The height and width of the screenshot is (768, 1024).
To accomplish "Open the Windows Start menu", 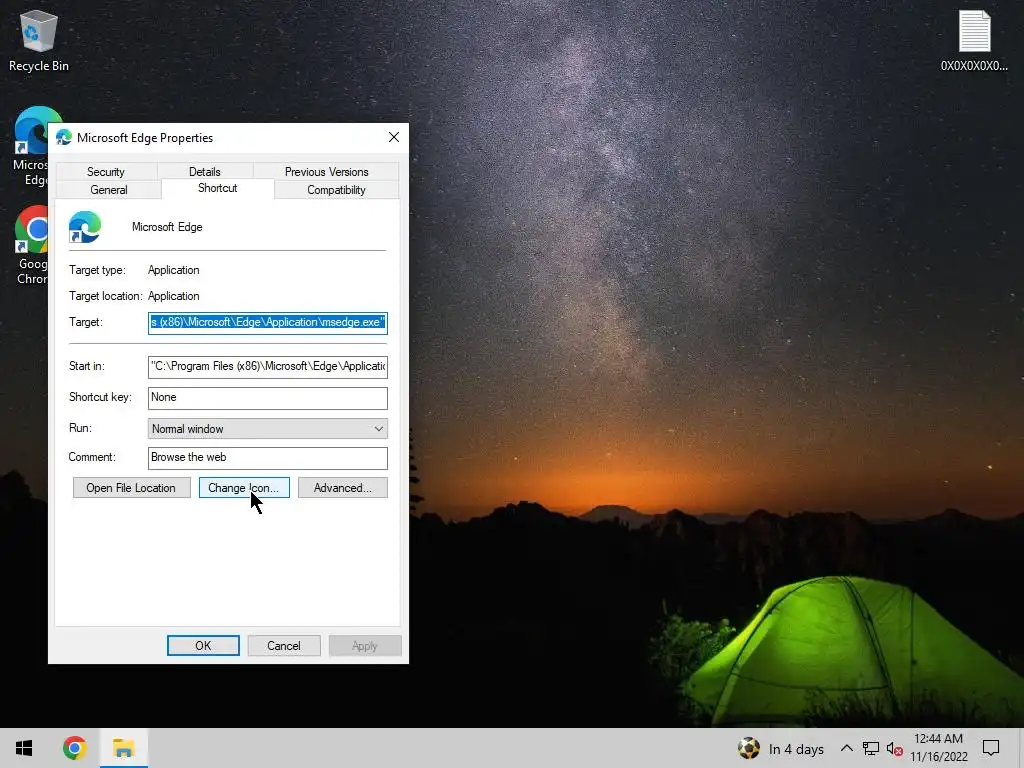I will pos(24,748).
